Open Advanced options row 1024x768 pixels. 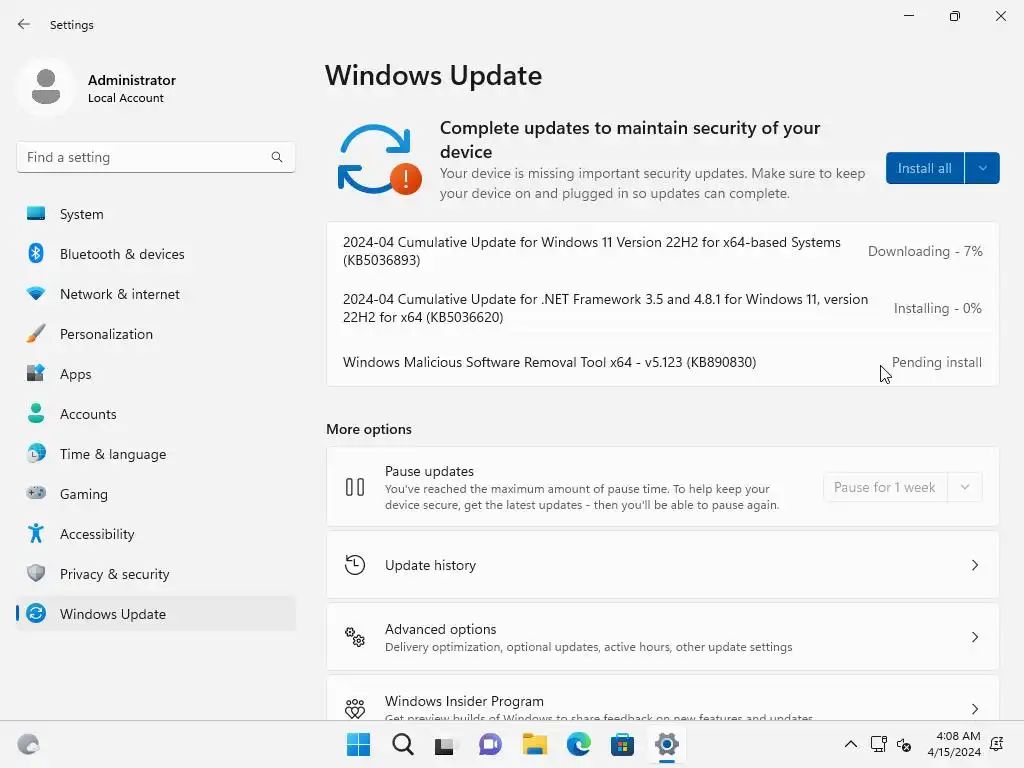click(662, 637)
